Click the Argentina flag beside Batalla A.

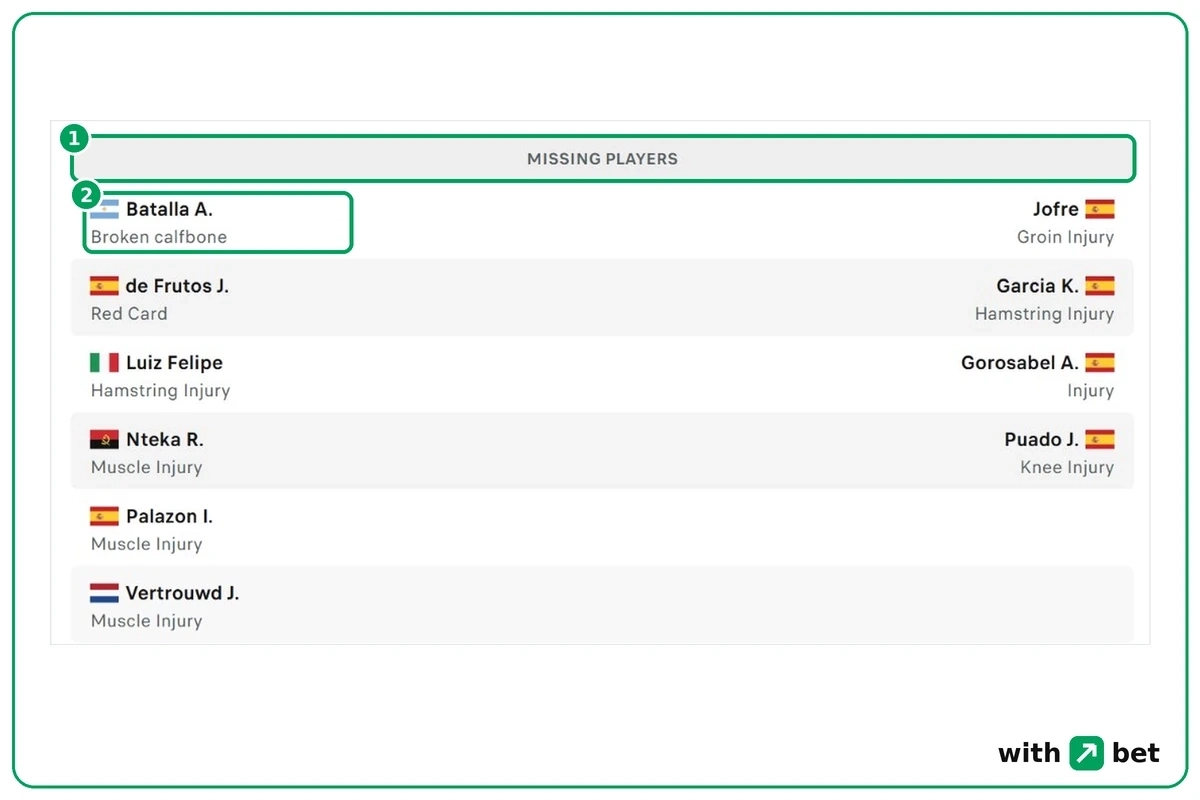pos(104,209)
